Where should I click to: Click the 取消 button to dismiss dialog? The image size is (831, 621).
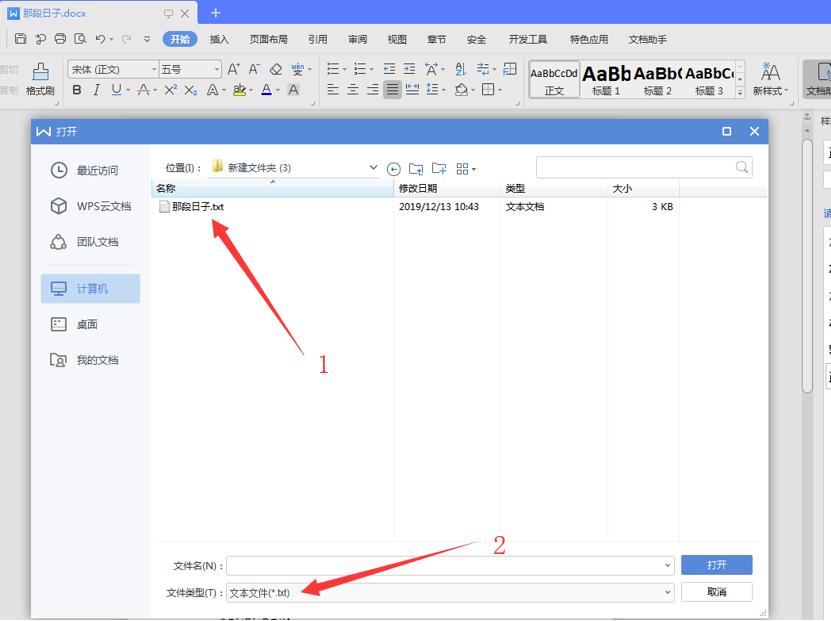(716, 592)
